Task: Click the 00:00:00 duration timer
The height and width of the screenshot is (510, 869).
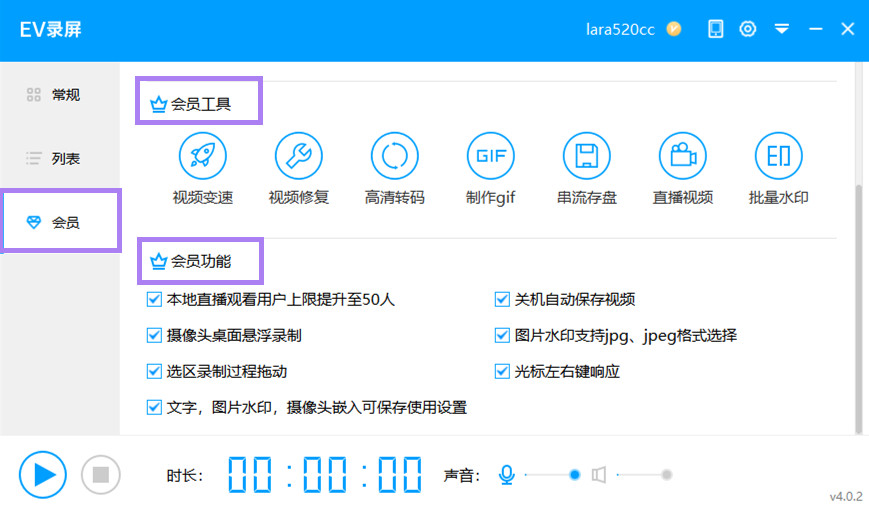Action: tap(325, 475)
